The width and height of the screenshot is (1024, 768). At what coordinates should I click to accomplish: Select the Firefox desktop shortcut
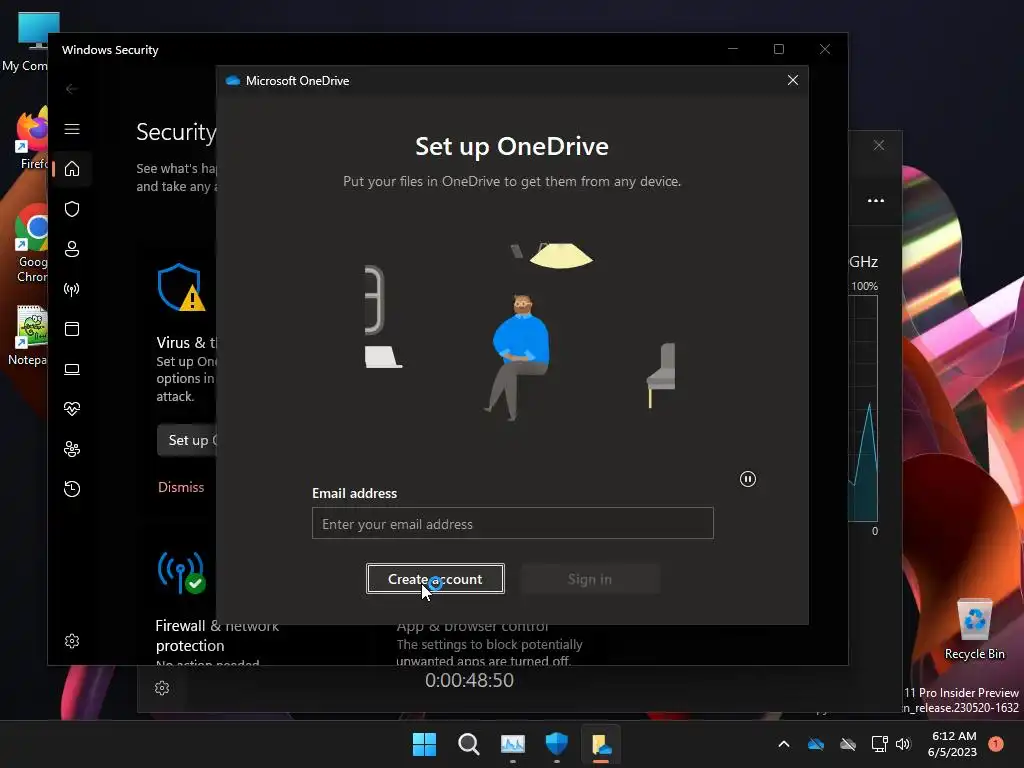point(31,140)
